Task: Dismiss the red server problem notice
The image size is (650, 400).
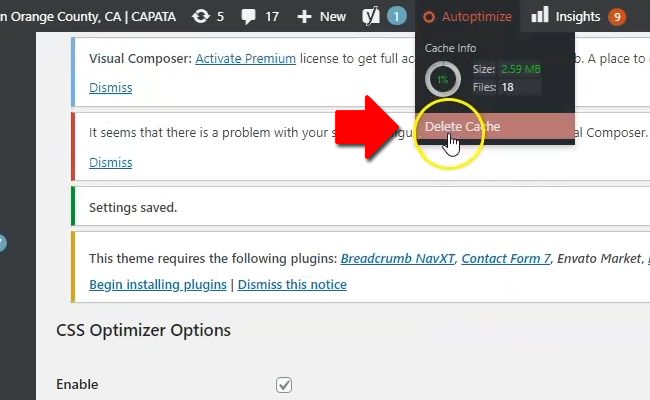Action: tap(111, 162)
